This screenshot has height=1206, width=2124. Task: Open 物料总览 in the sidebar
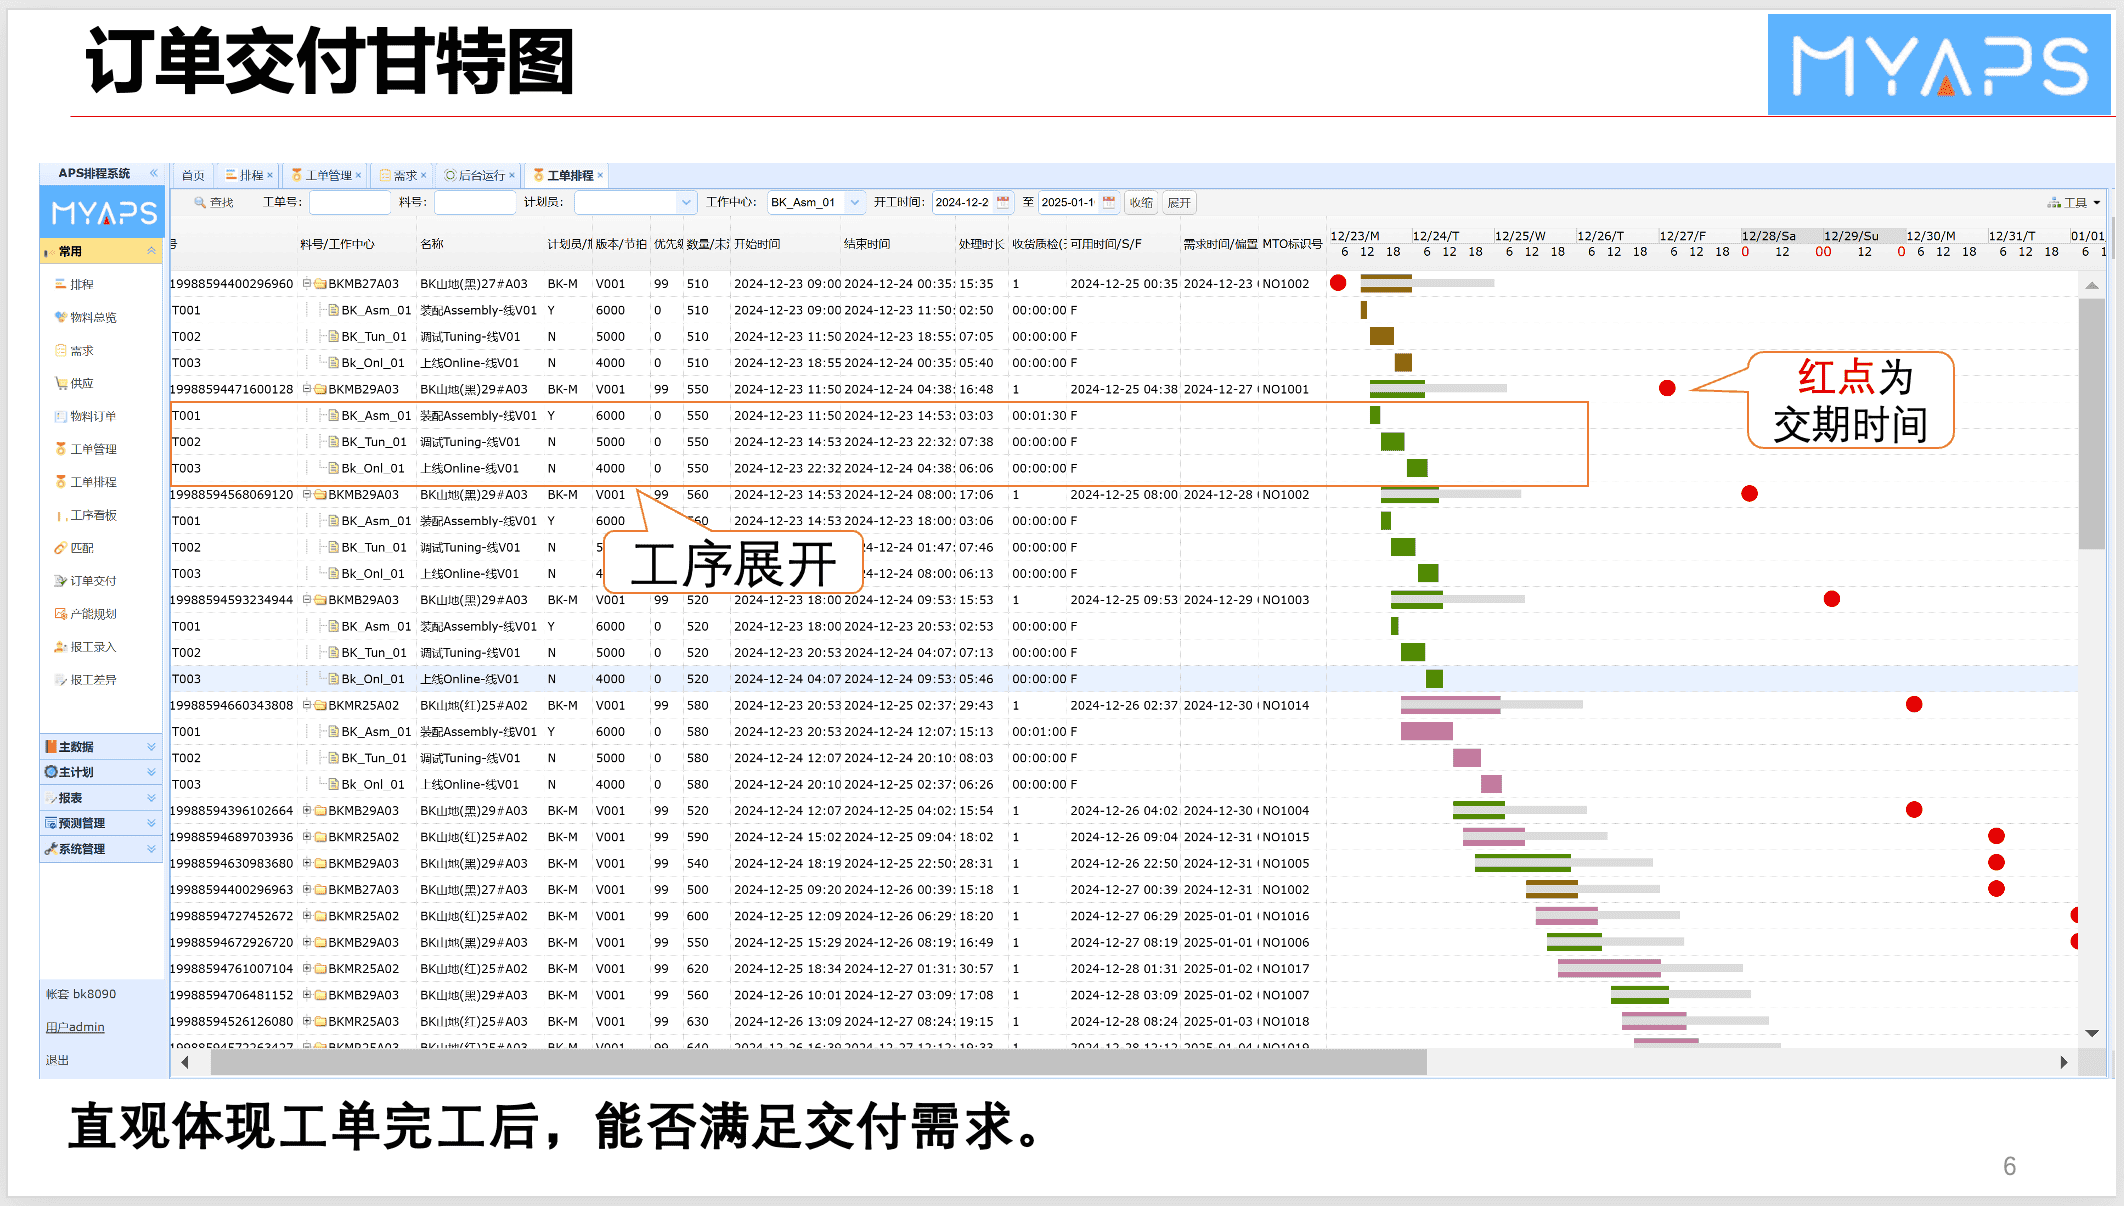92,317
